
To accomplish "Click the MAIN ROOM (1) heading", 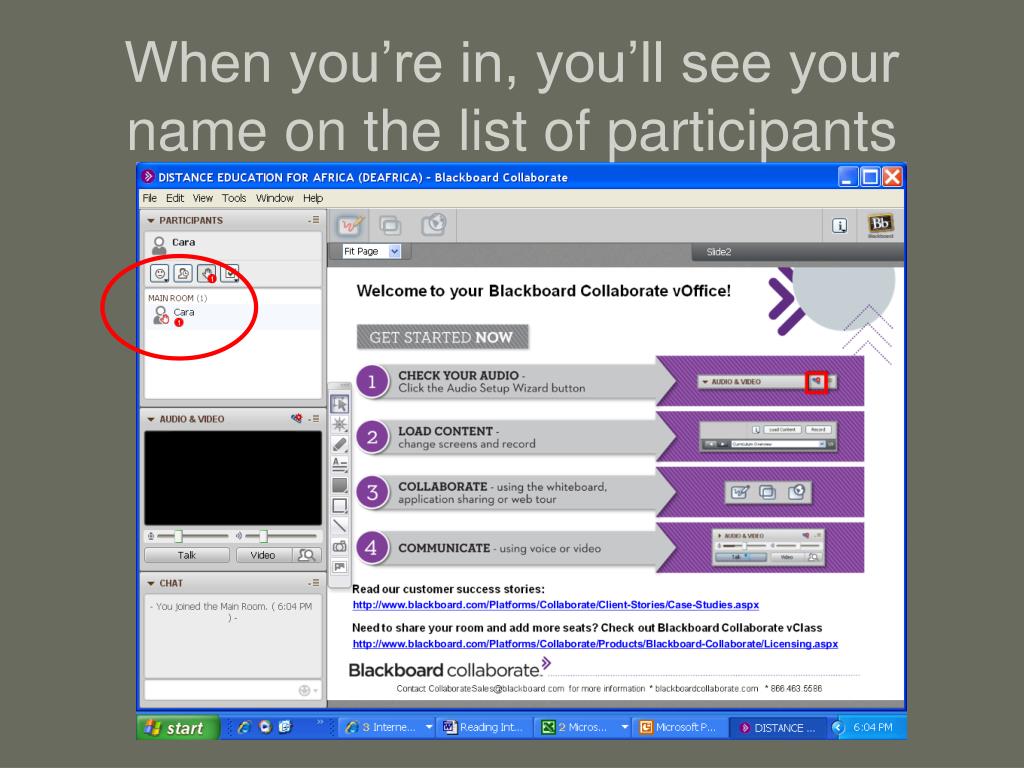I will 177,298.
